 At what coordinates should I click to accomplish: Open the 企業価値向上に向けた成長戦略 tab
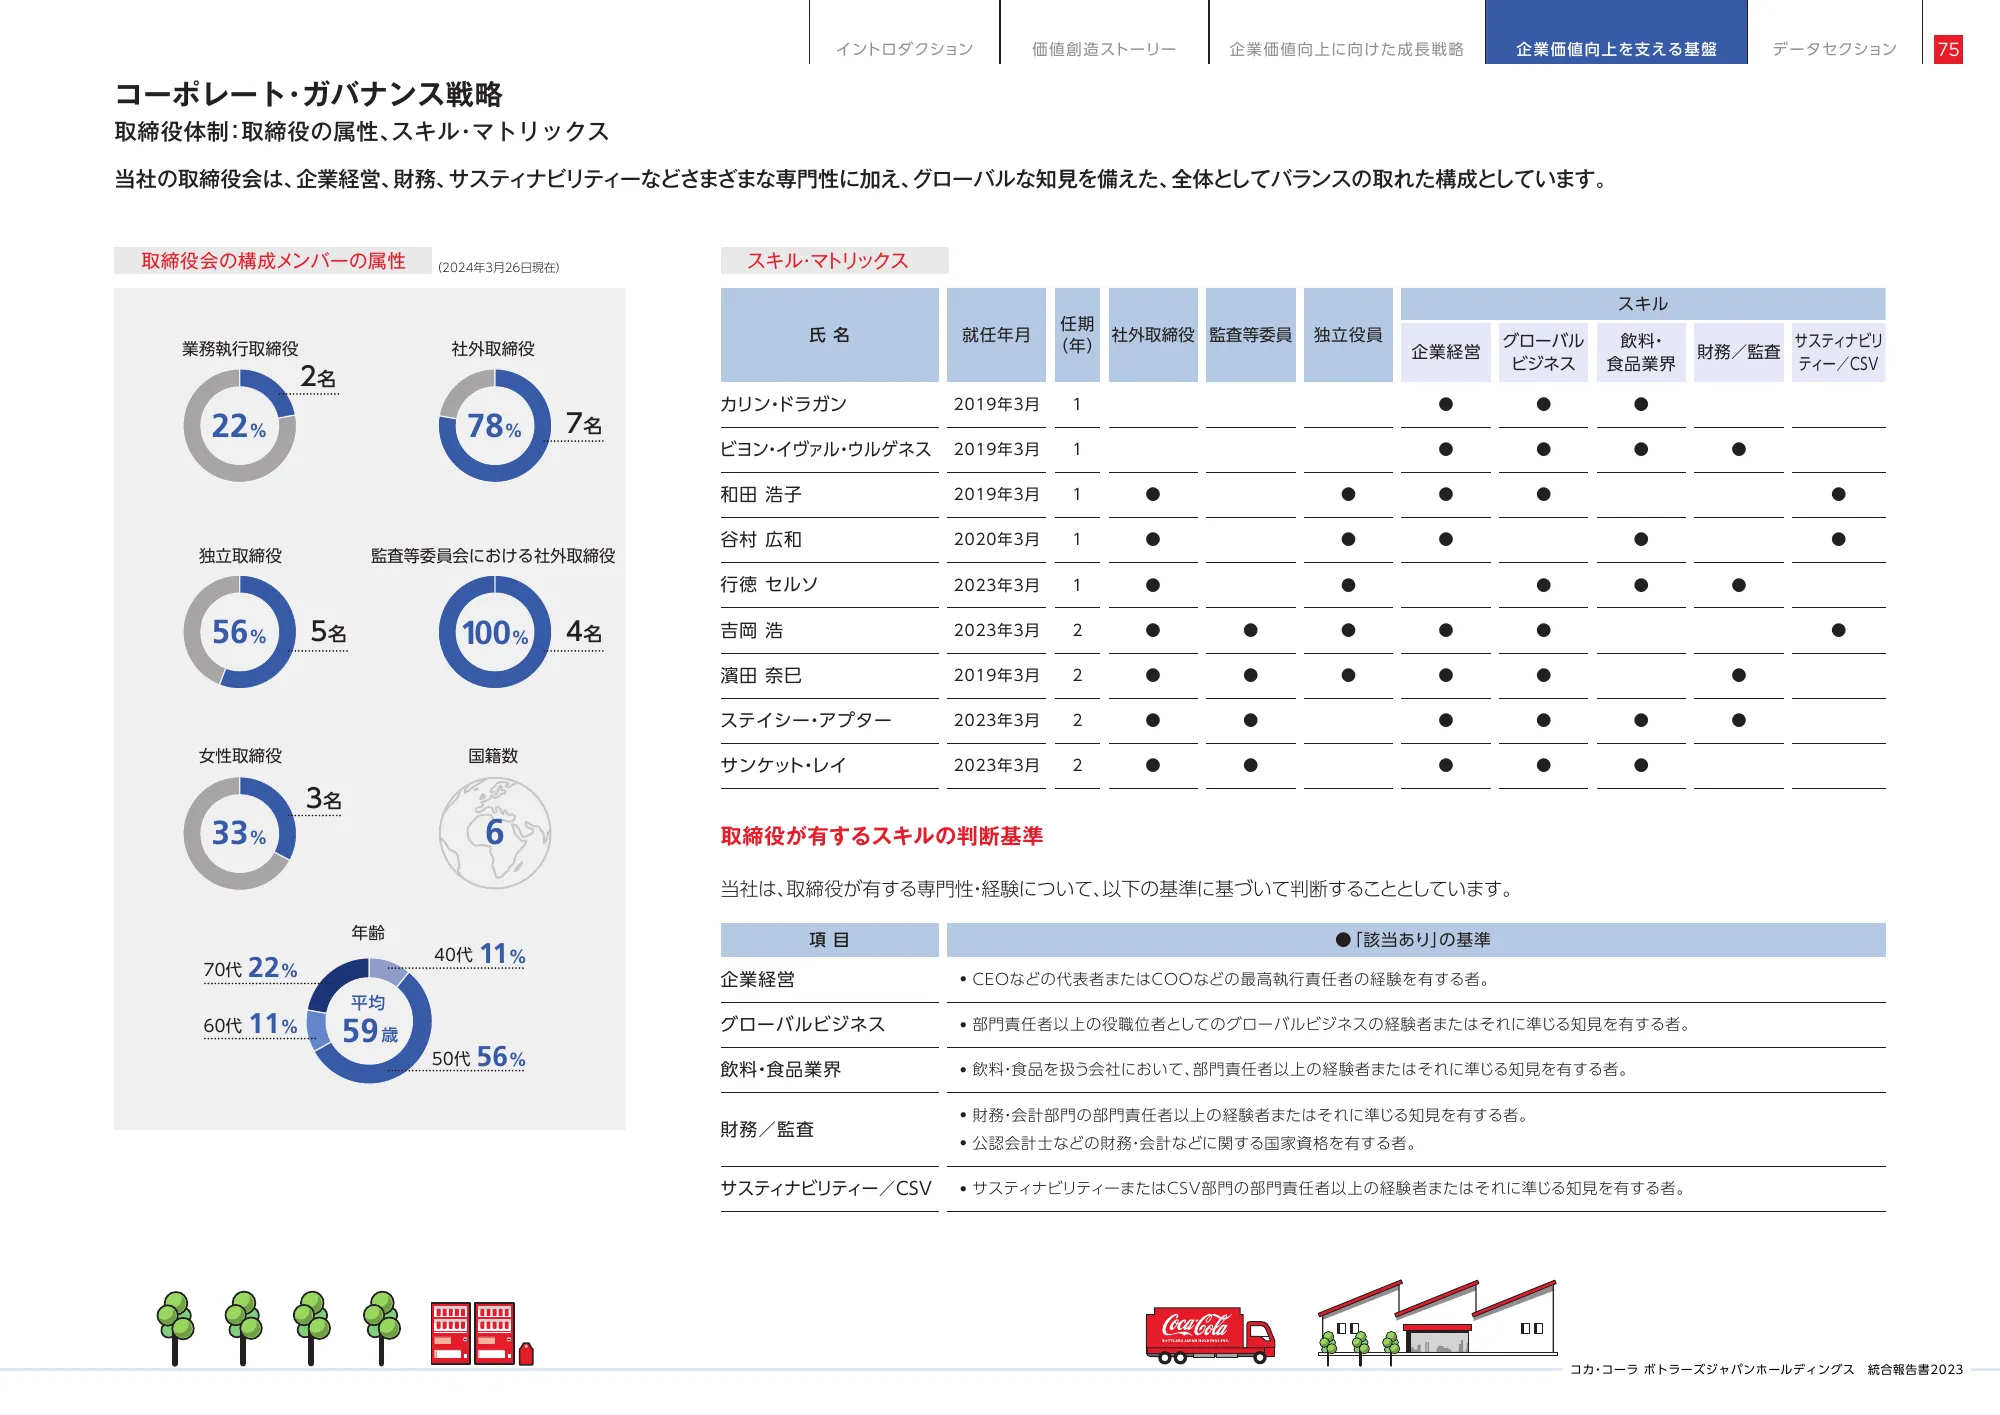pos(1346,48)
